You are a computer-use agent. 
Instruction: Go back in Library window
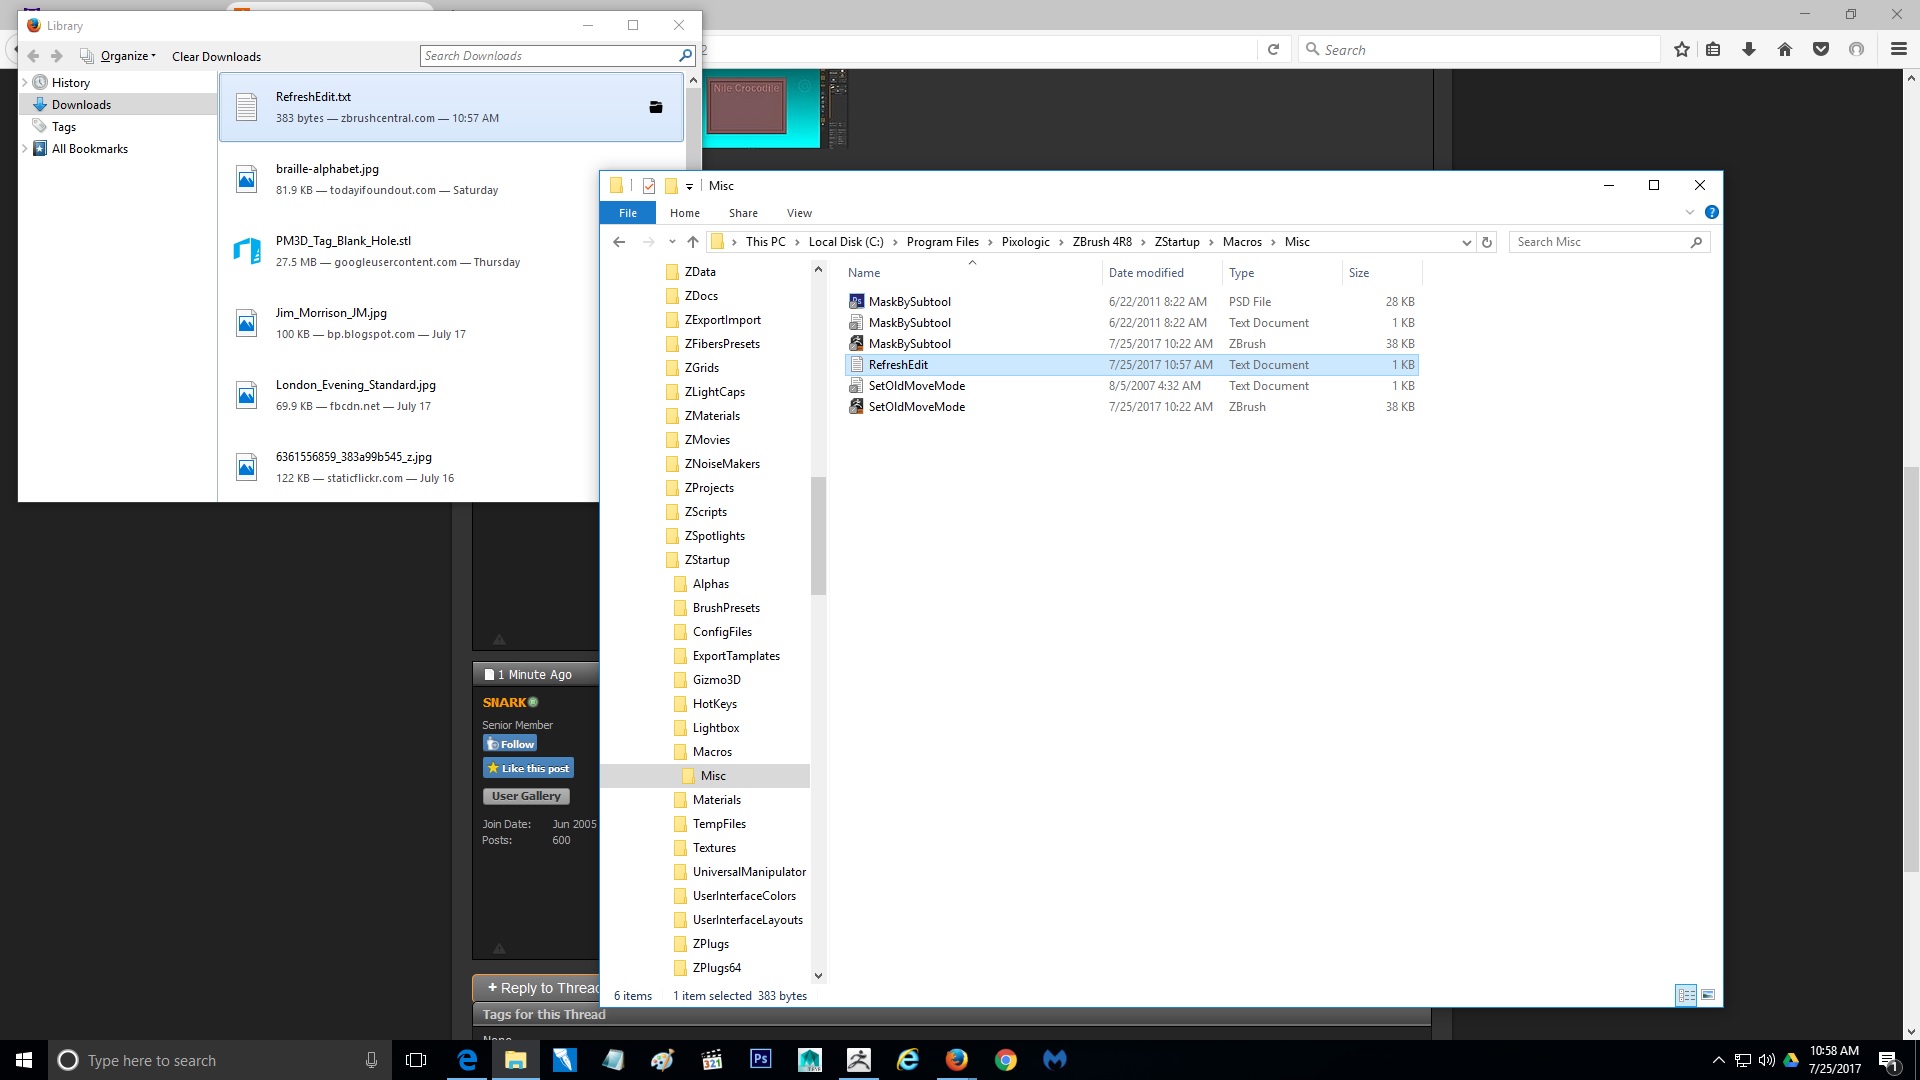coord(33,56)
